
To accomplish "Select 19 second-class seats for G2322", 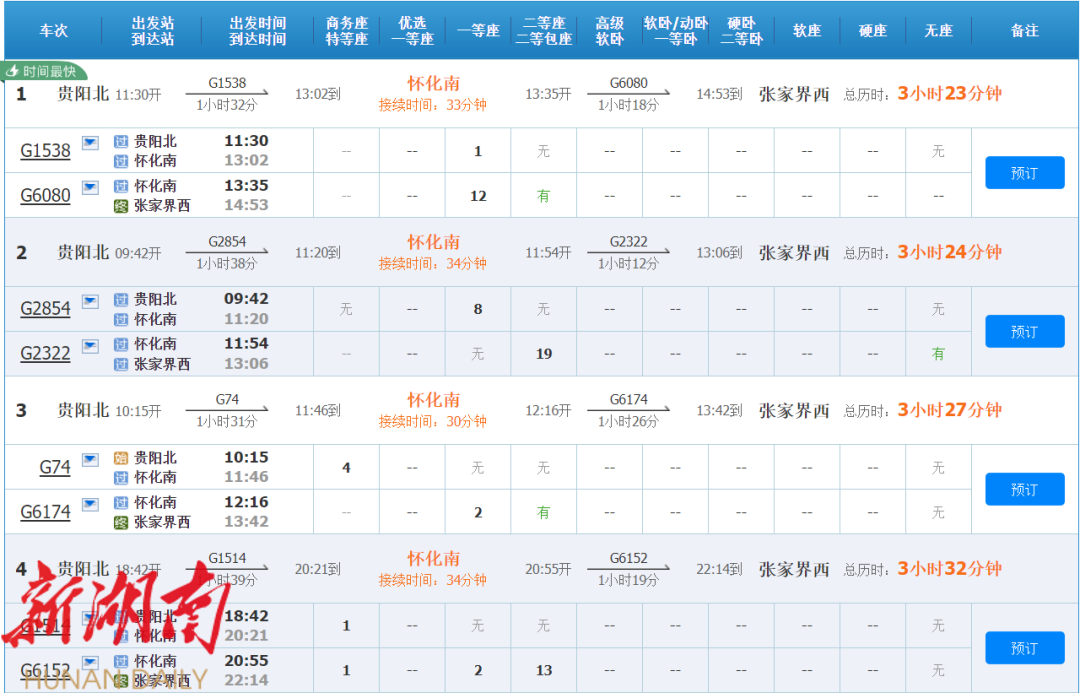I will click(543, 354).
